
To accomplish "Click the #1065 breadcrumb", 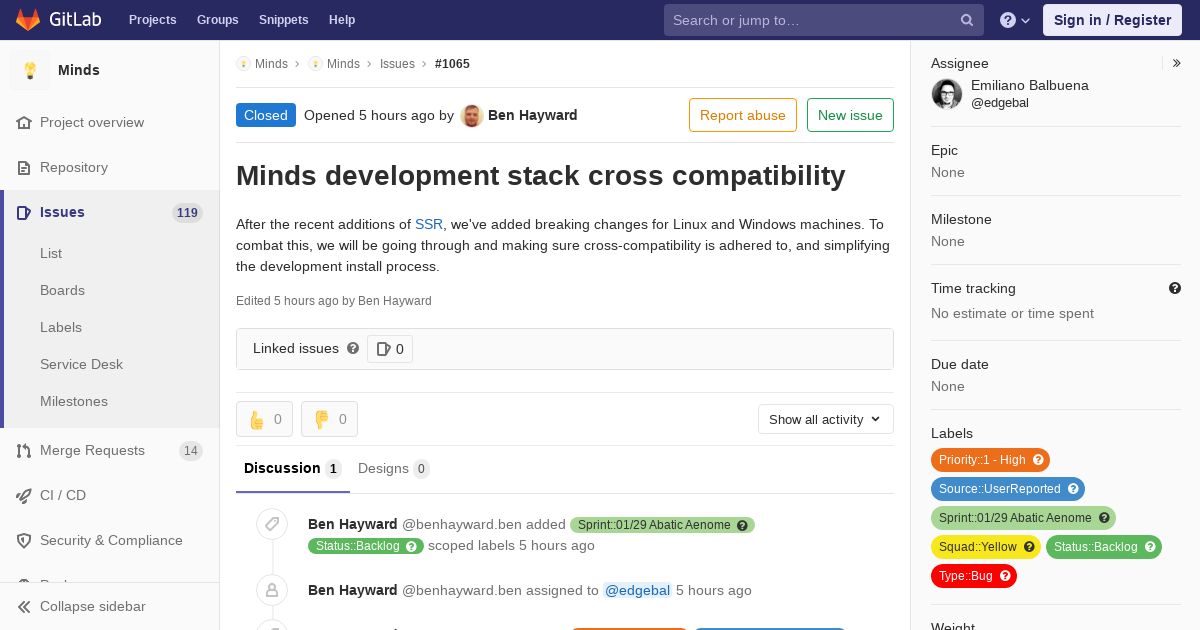I will click(452, 63).
